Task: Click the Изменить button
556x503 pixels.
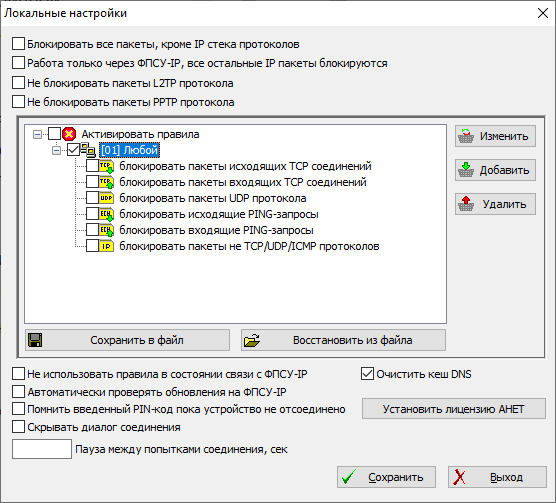Action: (495, 136)
